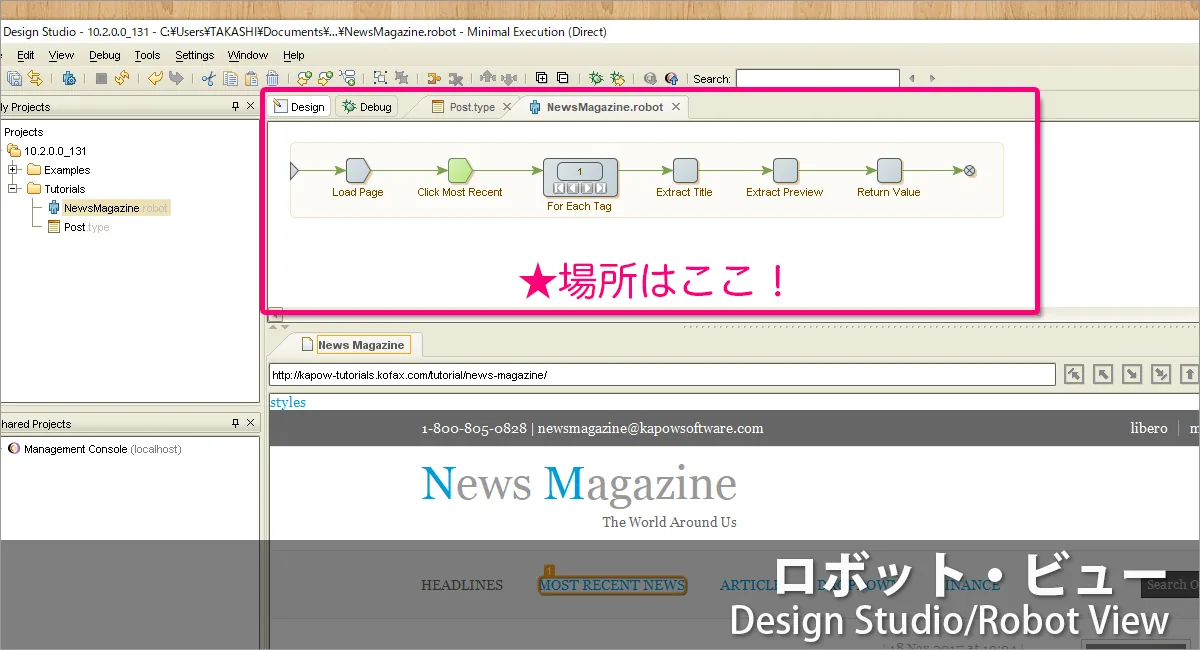Click the Cut scissors icon
The height and width of the screenshot is (650, 1200).
[208, 78]
